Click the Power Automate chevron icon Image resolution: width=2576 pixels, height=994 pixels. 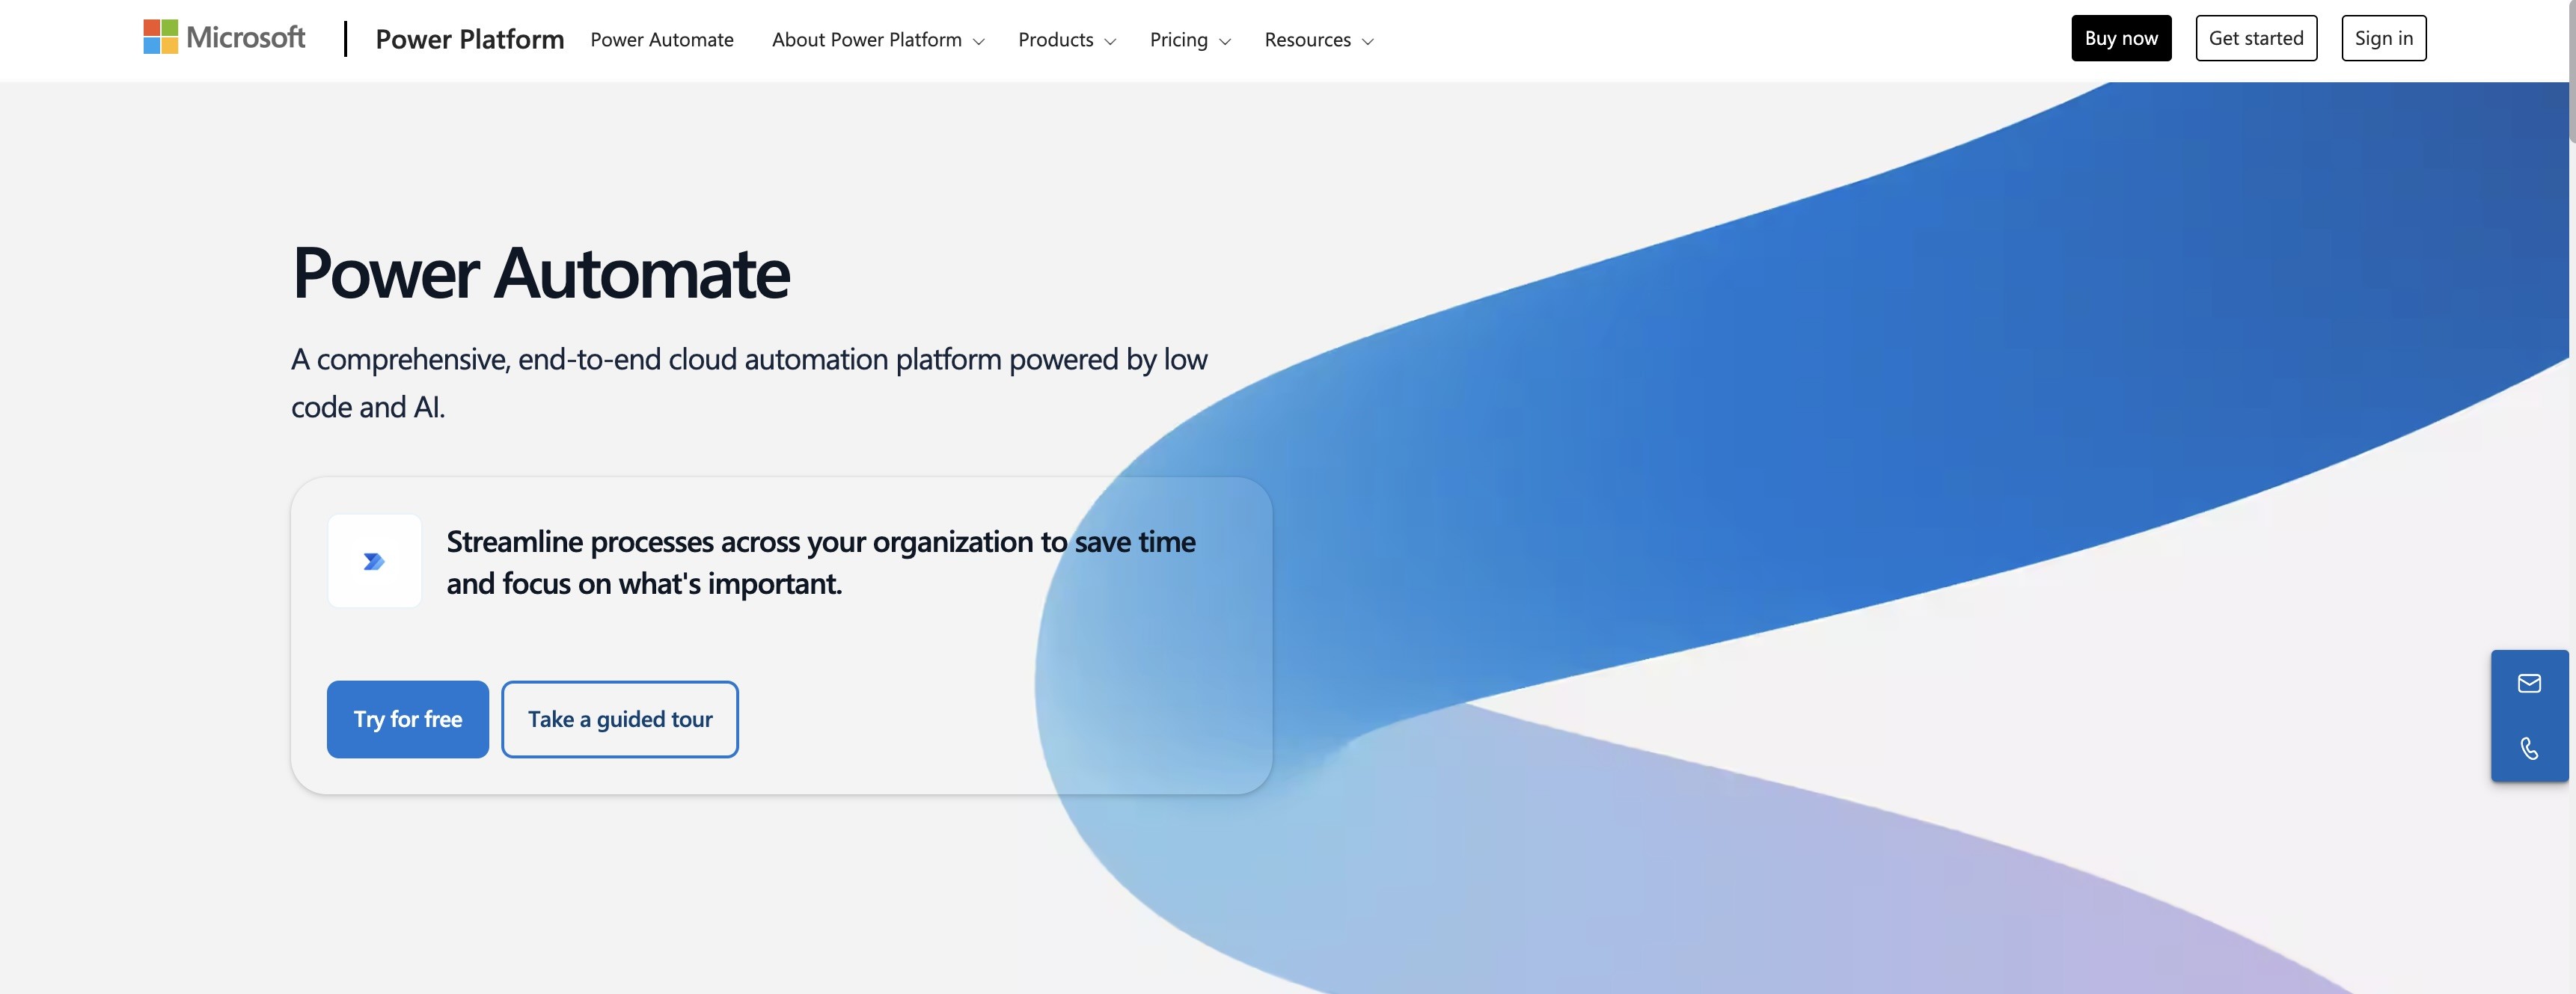(374, 561)
